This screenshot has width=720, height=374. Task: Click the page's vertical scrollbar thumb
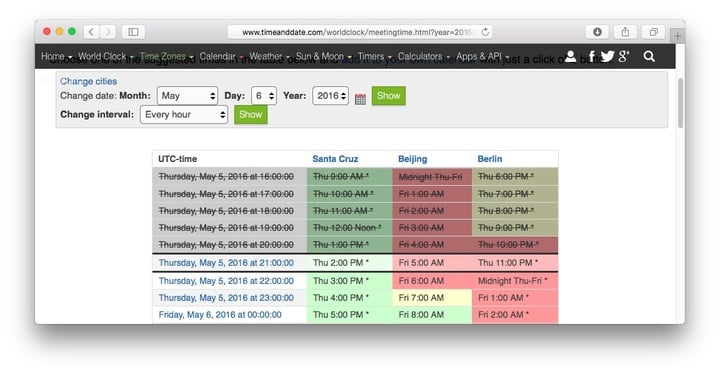(x=680, y=103)
